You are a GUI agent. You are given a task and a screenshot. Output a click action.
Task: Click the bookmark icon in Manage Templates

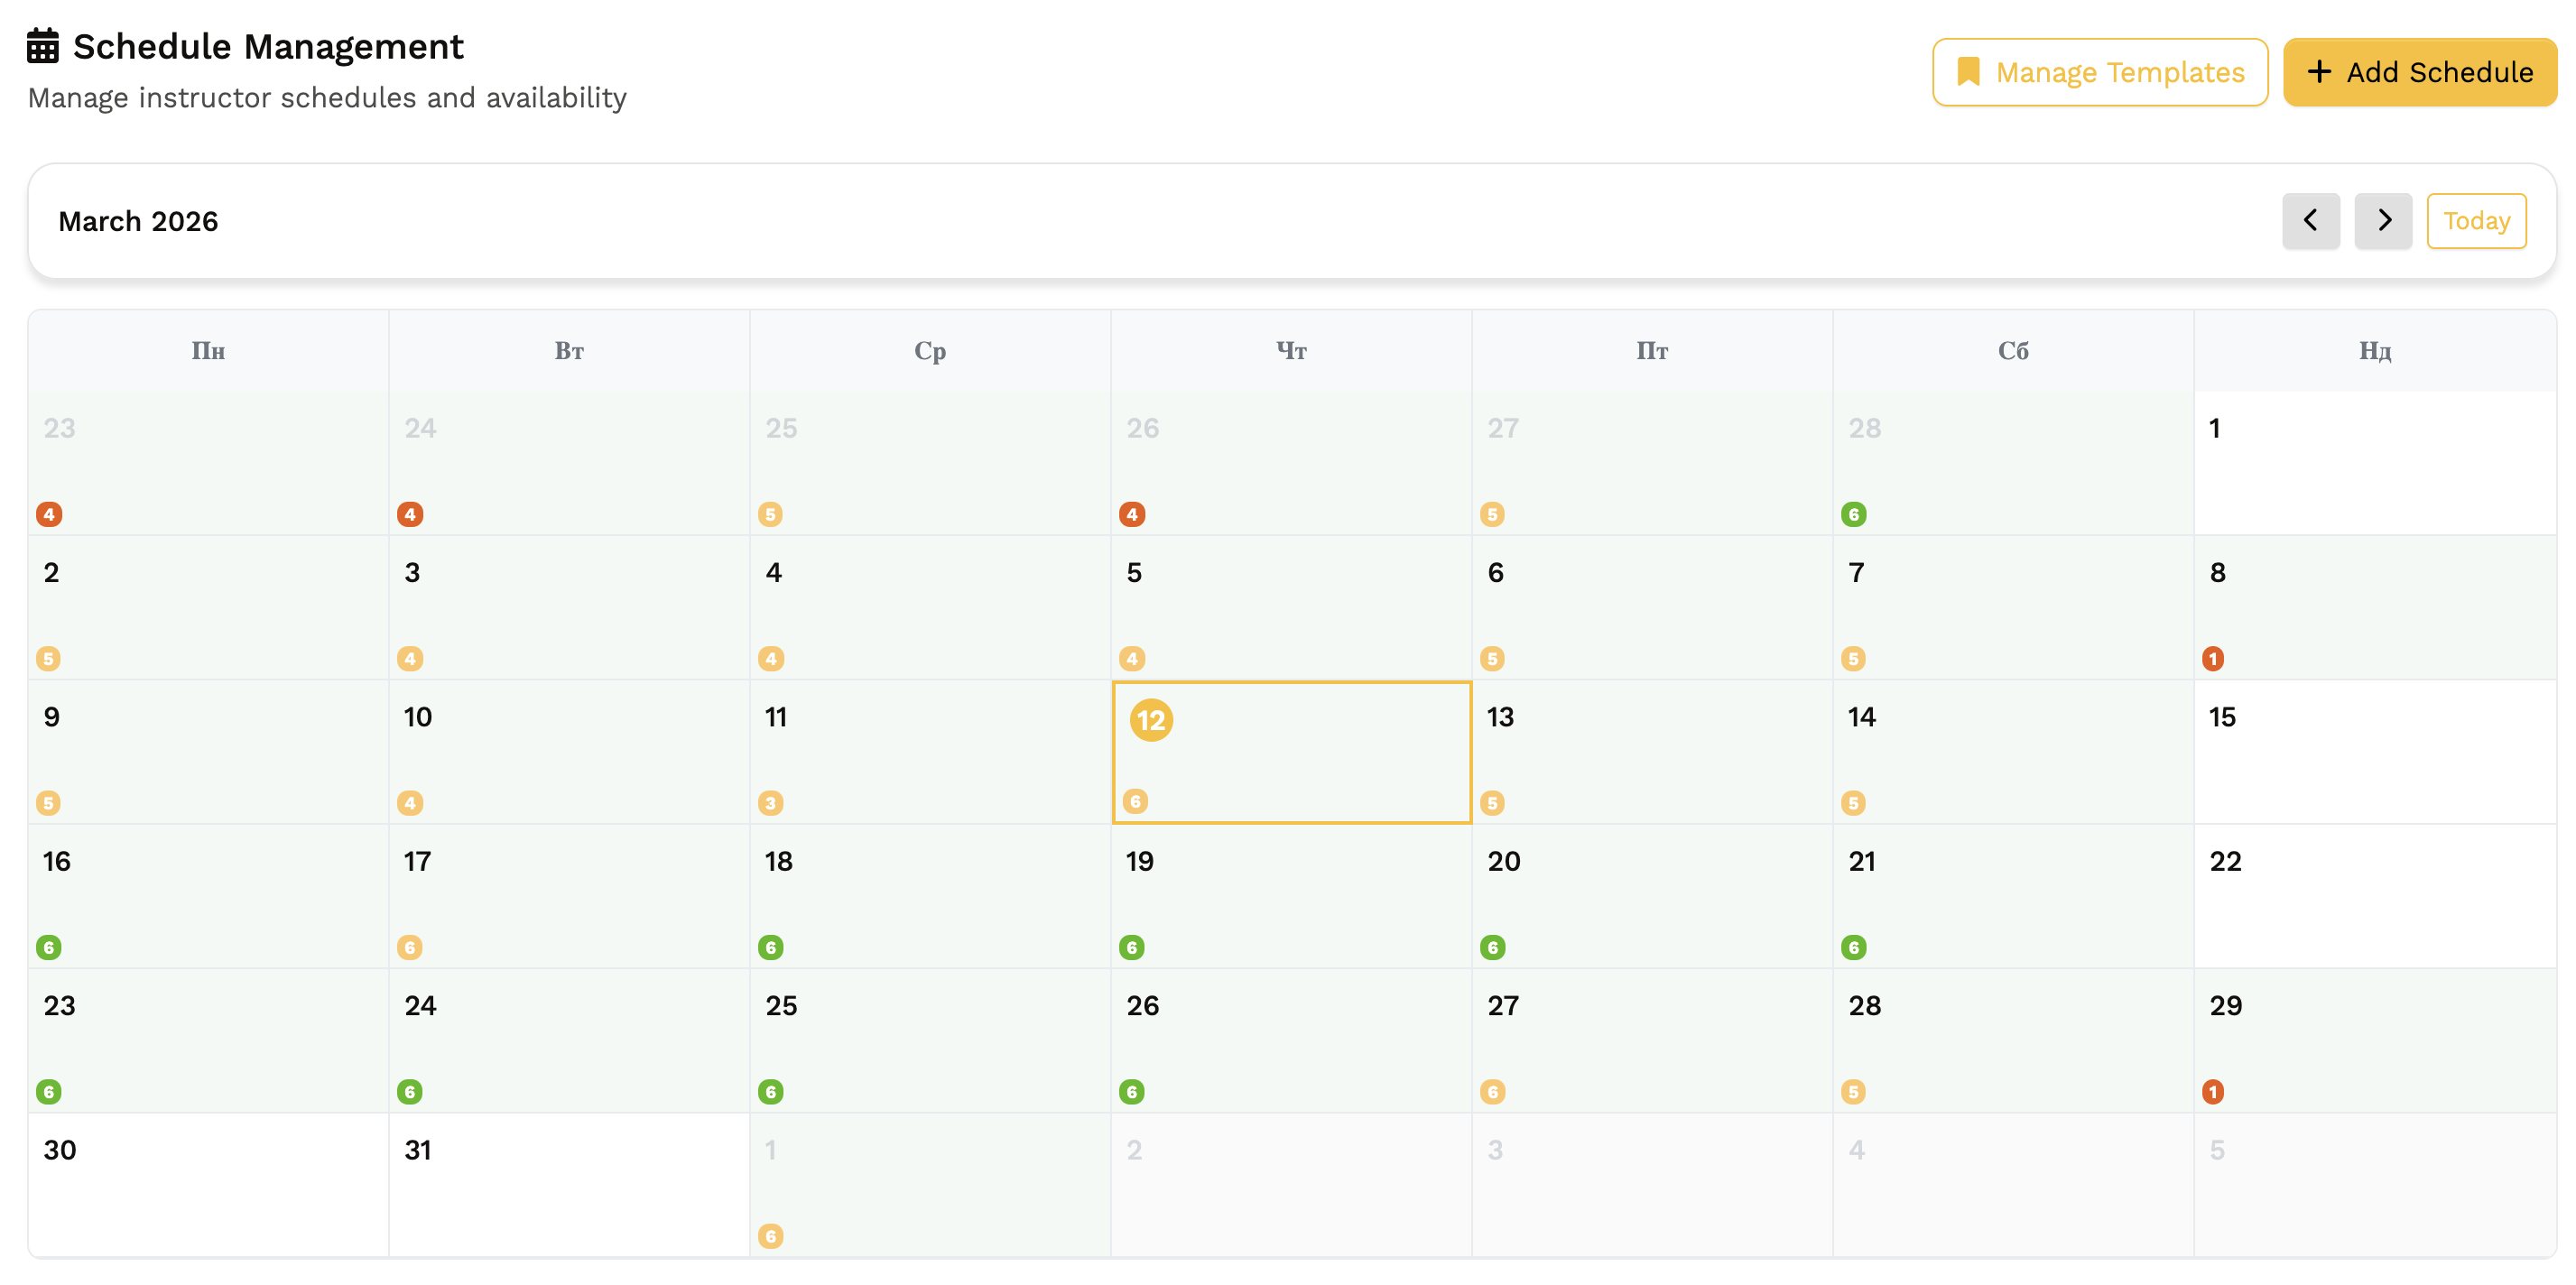click(x=1967, y=72)
